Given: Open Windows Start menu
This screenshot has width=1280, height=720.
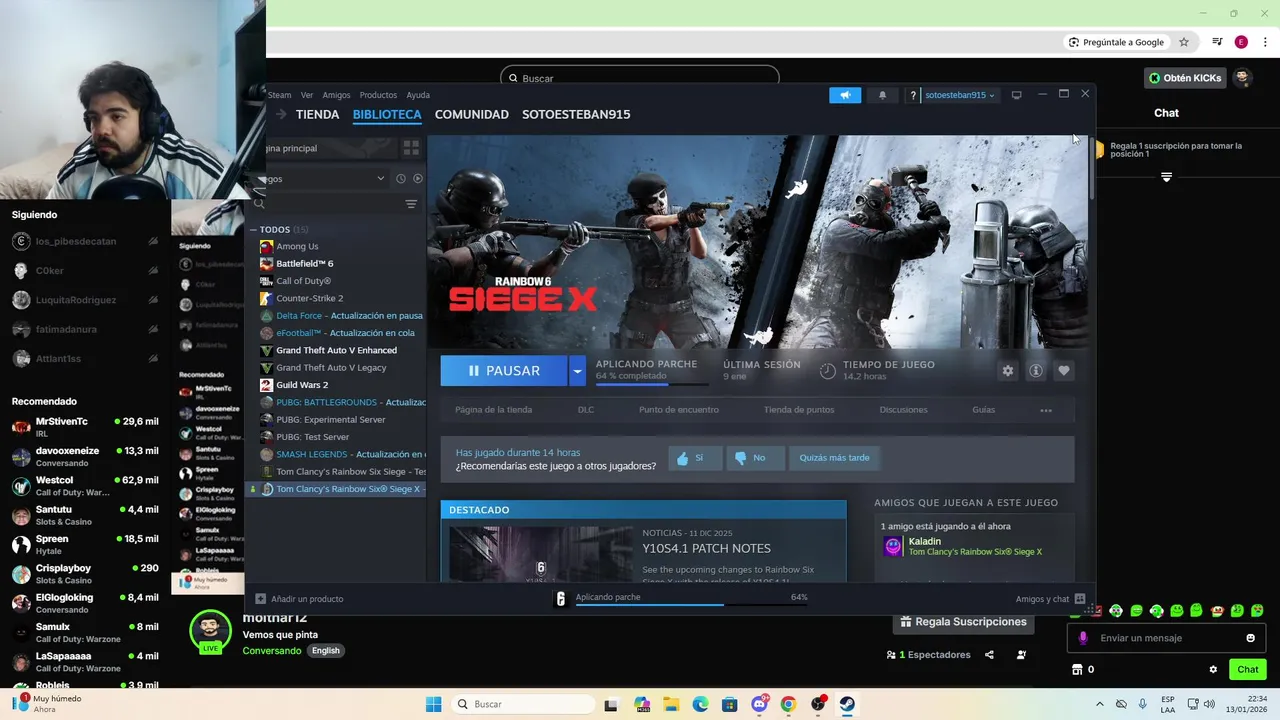Looking at the screenshot, I should click(x=433, y=704).
